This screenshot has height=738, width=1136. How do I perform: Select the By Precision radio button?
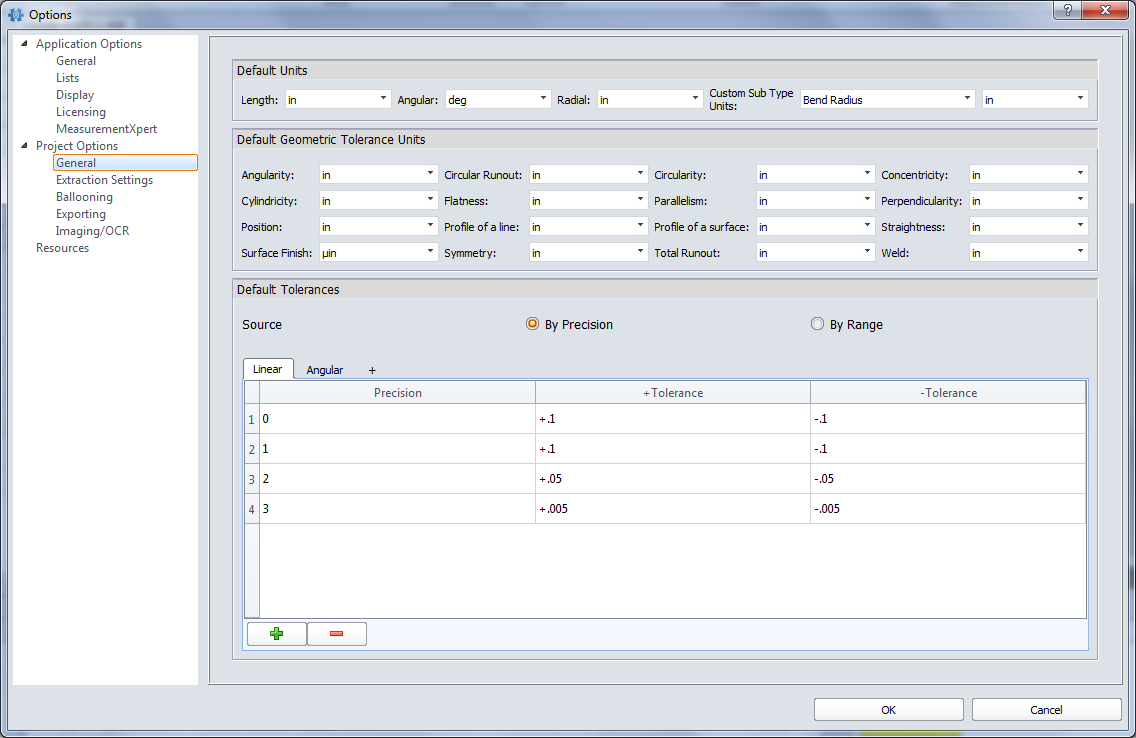pyautogui.click(x=532, y=324)
